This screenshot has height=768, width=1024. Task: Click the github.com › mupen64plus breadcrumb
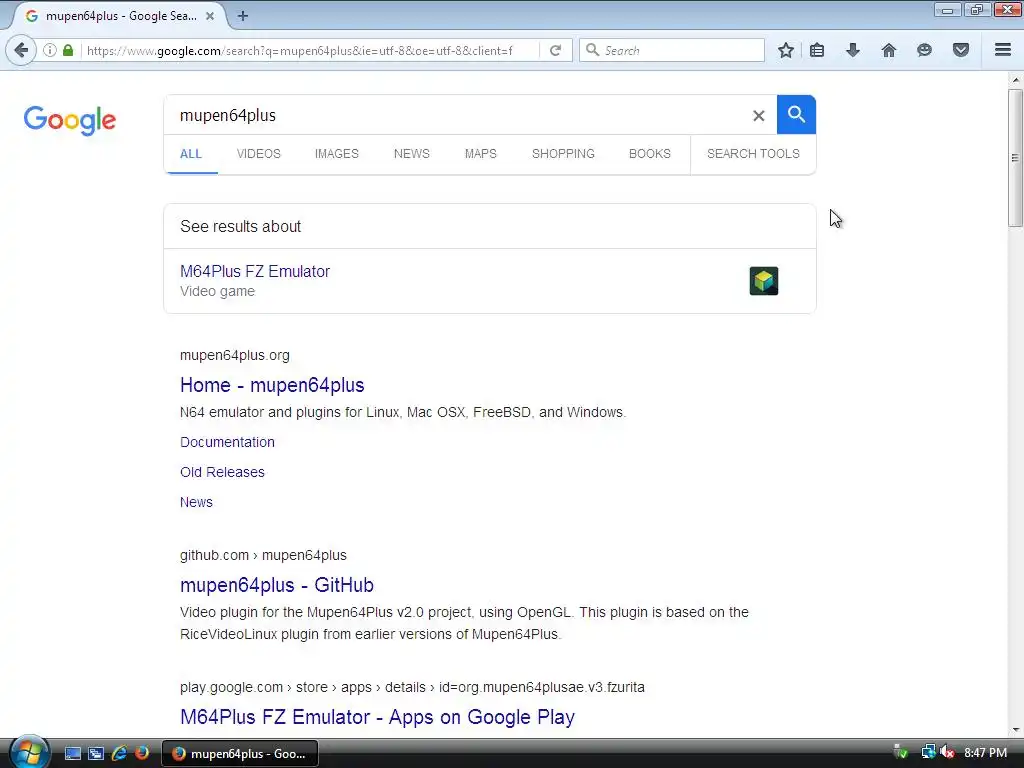(x=263, y=555)
